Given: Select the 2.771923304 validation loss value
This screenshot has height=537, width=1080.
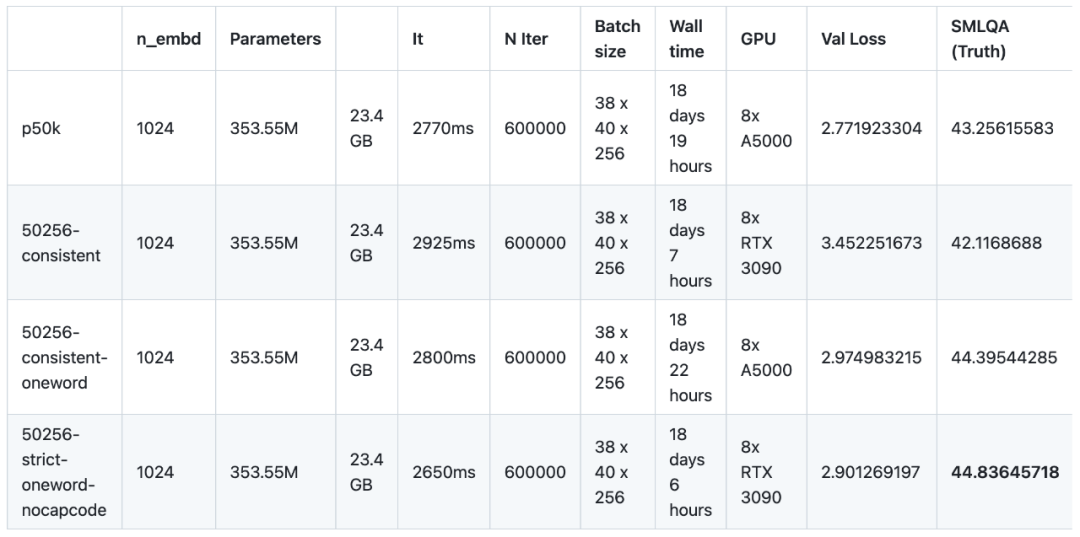Looking at the screenshot, I should 871,128.
